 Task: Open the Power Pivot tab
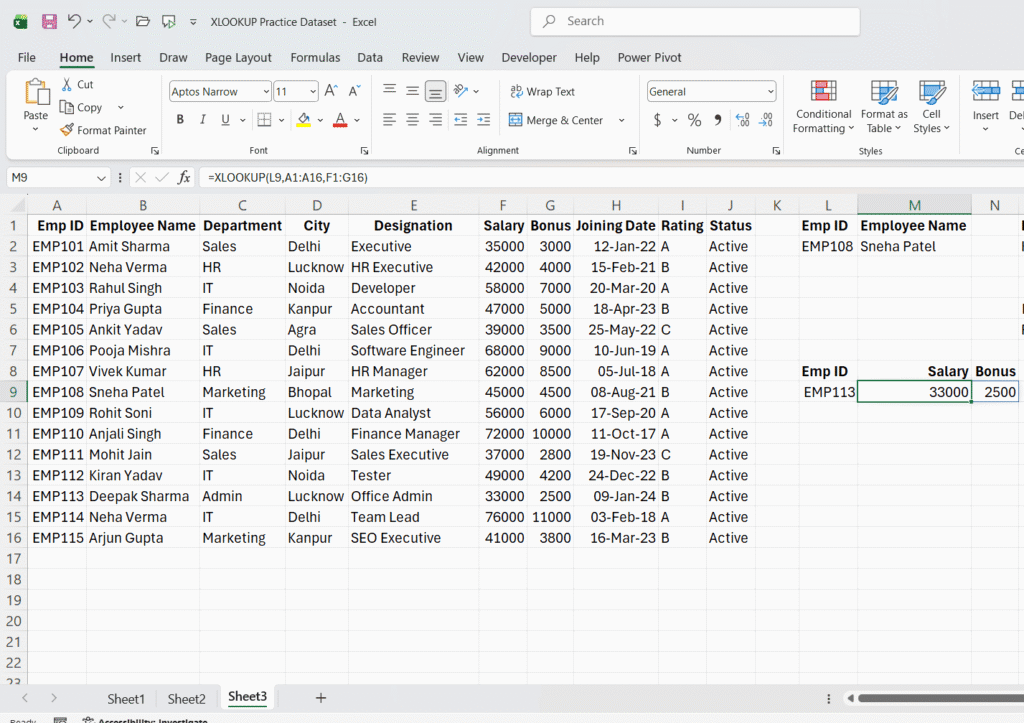[649, 57]
